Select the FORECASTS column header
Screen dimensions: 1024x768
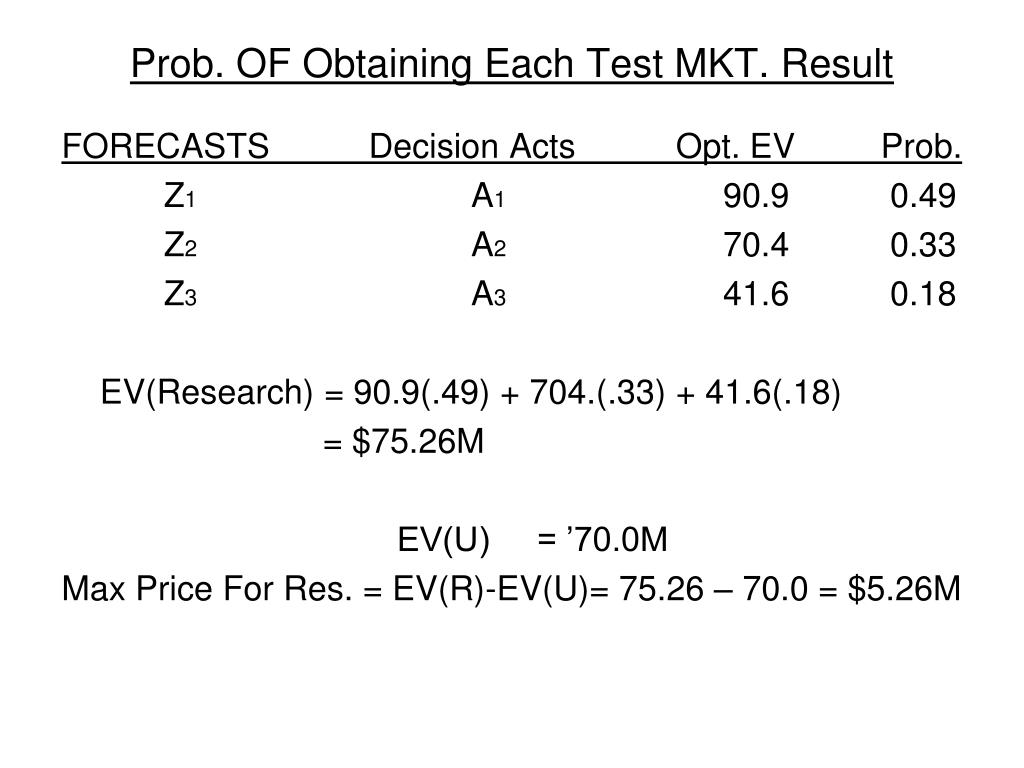pyautogui.click(x=165, y=146)
